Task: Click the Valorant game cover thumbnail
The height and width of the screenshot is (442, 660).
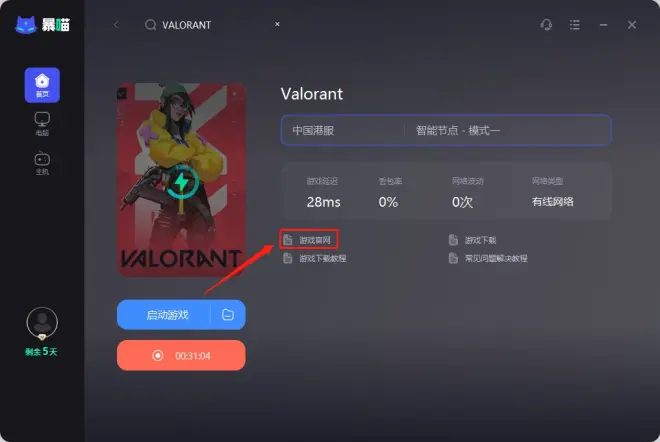Action: pyautogui.click(x=181, y=180)
